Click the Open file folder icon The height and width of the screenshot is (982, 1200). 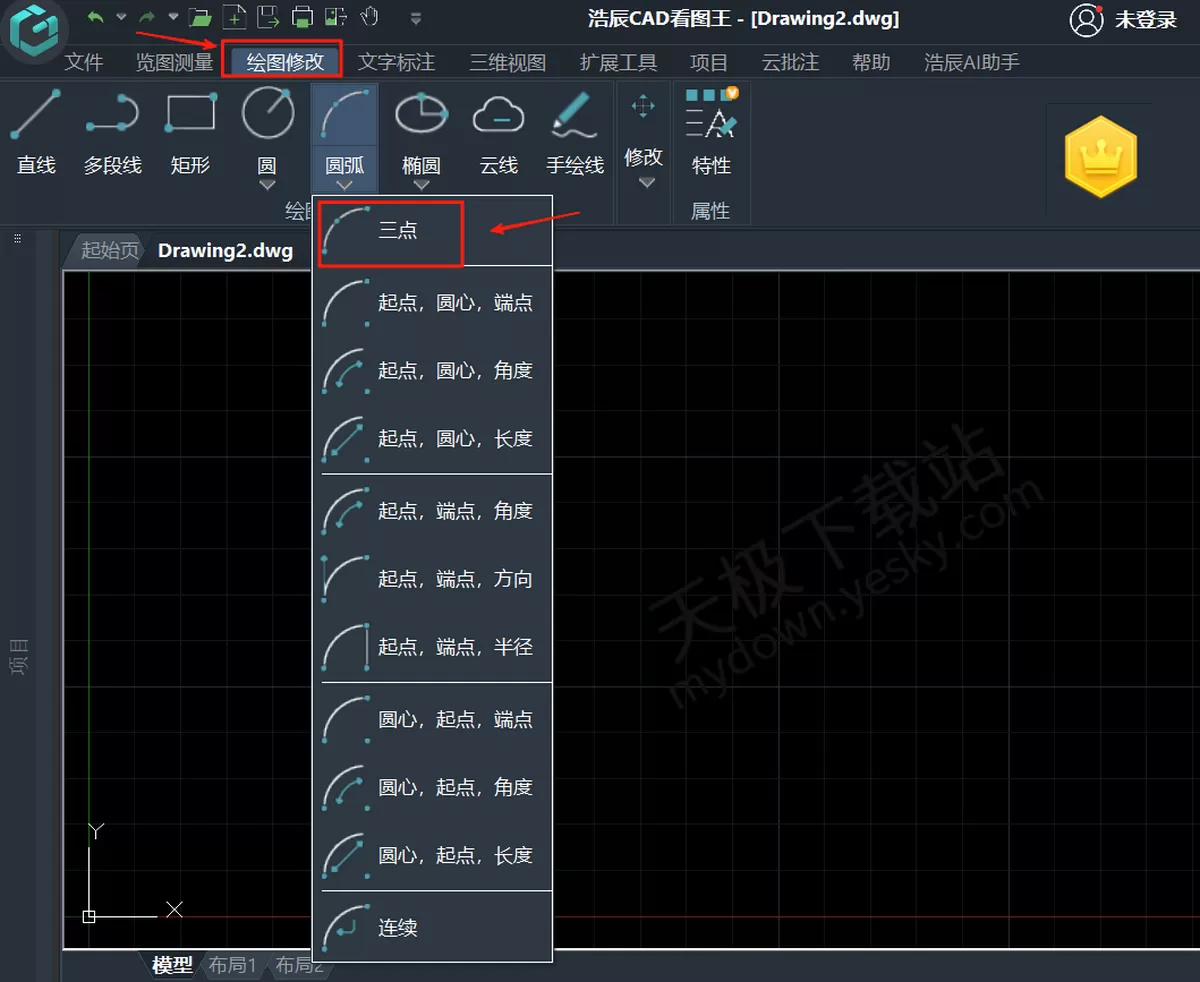coord(200,17)
